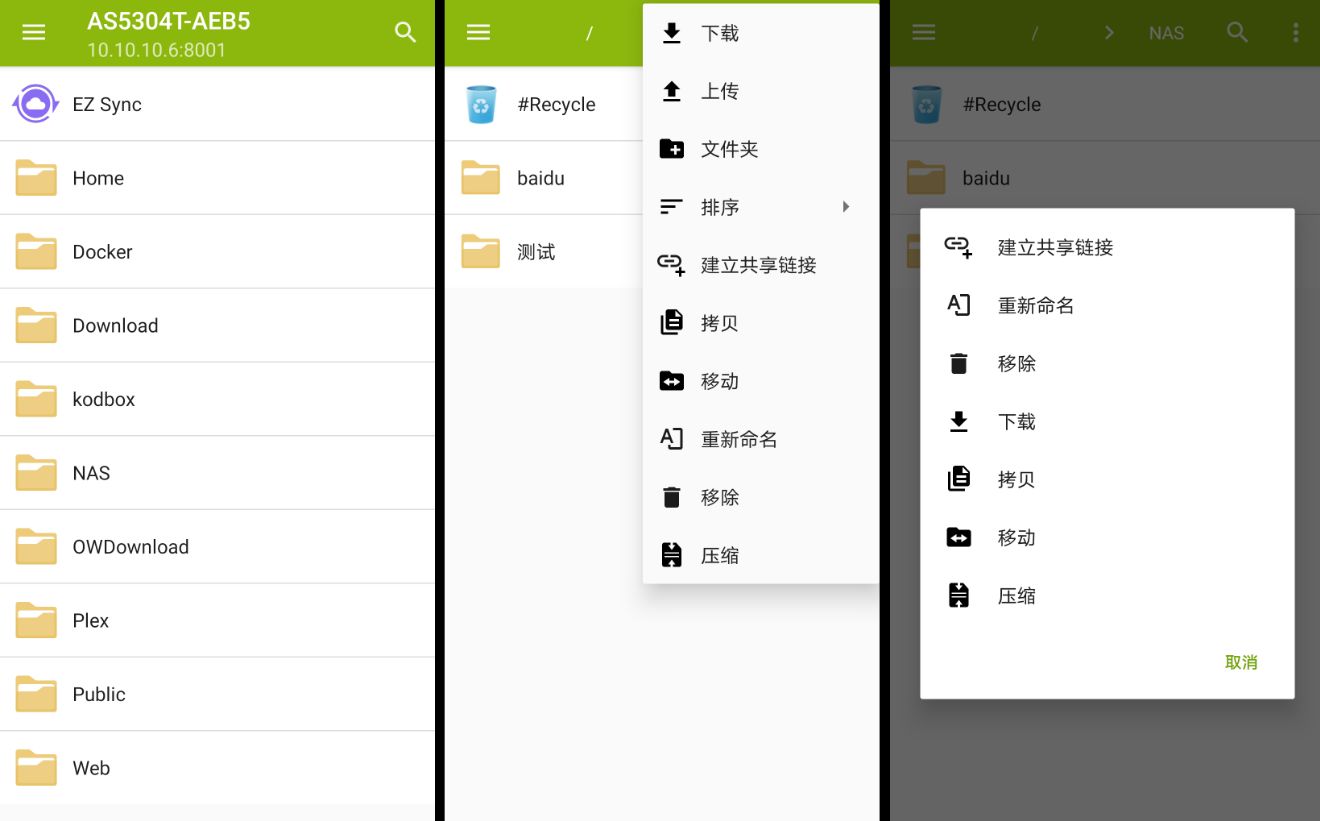Select 文件夹 new folder option
The image size is (1320, 821).
click(760, 149)
